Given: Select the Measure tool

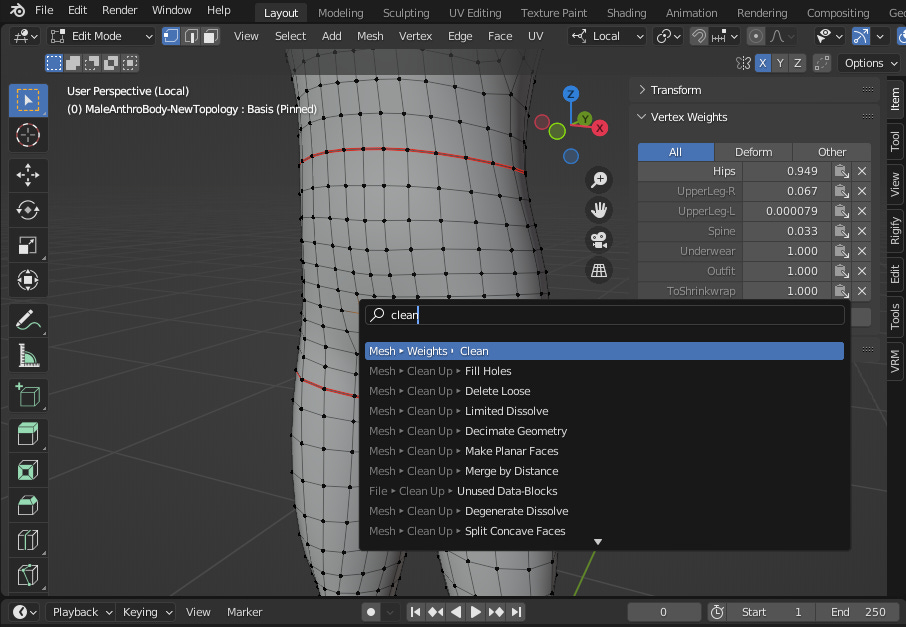Looking at the screenshot, I should tap(28, 356).
